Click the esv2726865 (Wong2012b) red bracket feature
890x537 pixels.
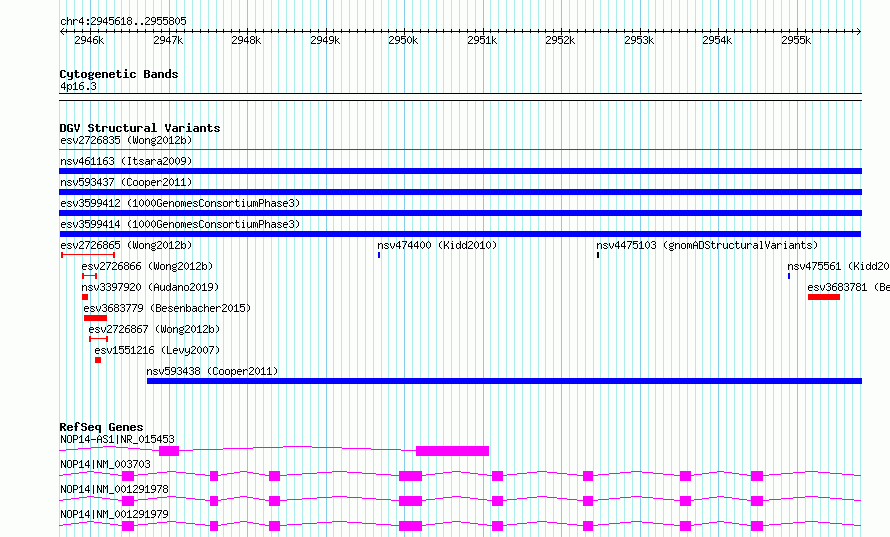coord(88,255)
